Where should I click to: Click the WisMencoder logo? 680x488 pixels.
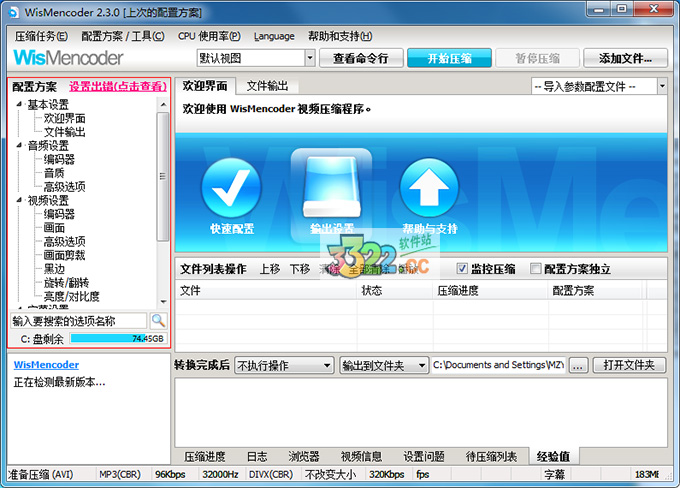click(68, 58)
